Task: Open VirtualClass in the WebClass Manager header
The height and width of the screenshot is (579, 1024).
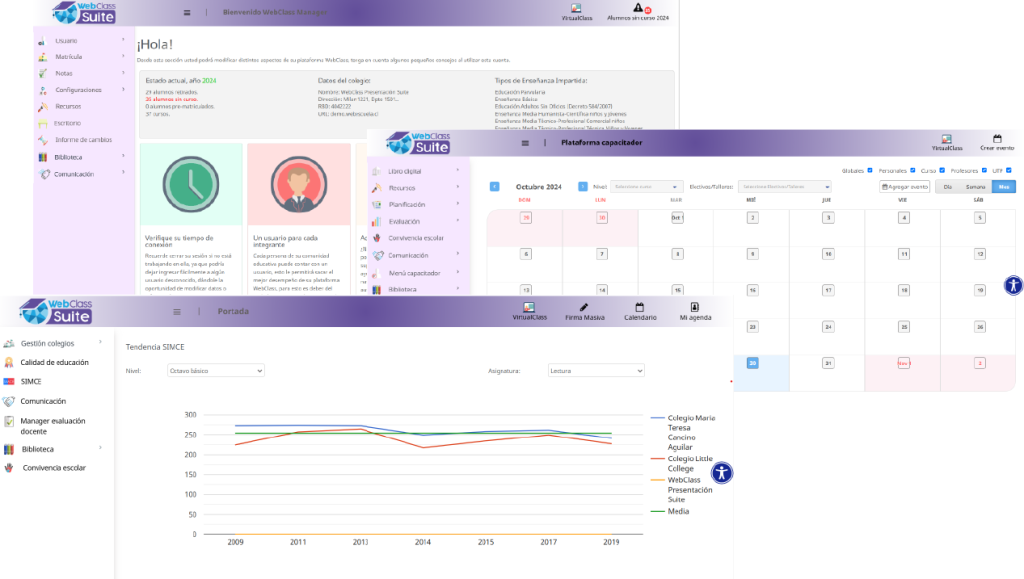Action: [x=577, y=12]
